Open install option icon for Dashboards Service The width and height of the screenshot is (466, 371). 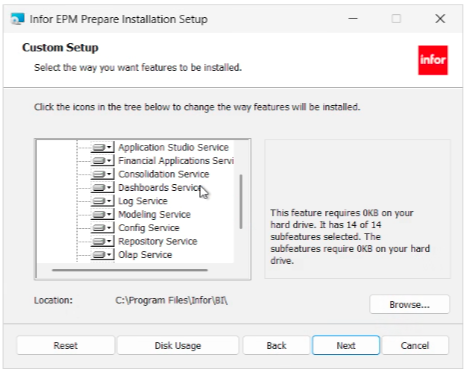point(102,188)
